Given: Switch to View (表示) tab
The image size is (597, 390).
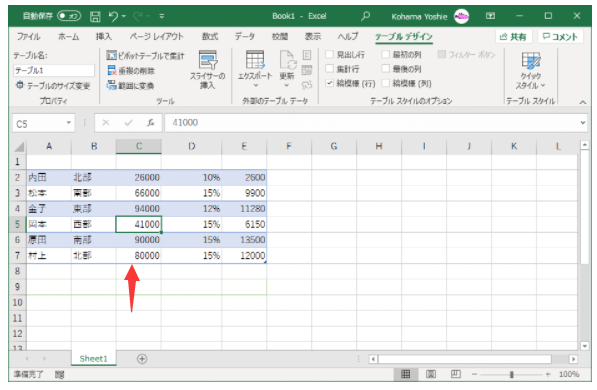Looking at the screenshot, I should click(313, 37).
